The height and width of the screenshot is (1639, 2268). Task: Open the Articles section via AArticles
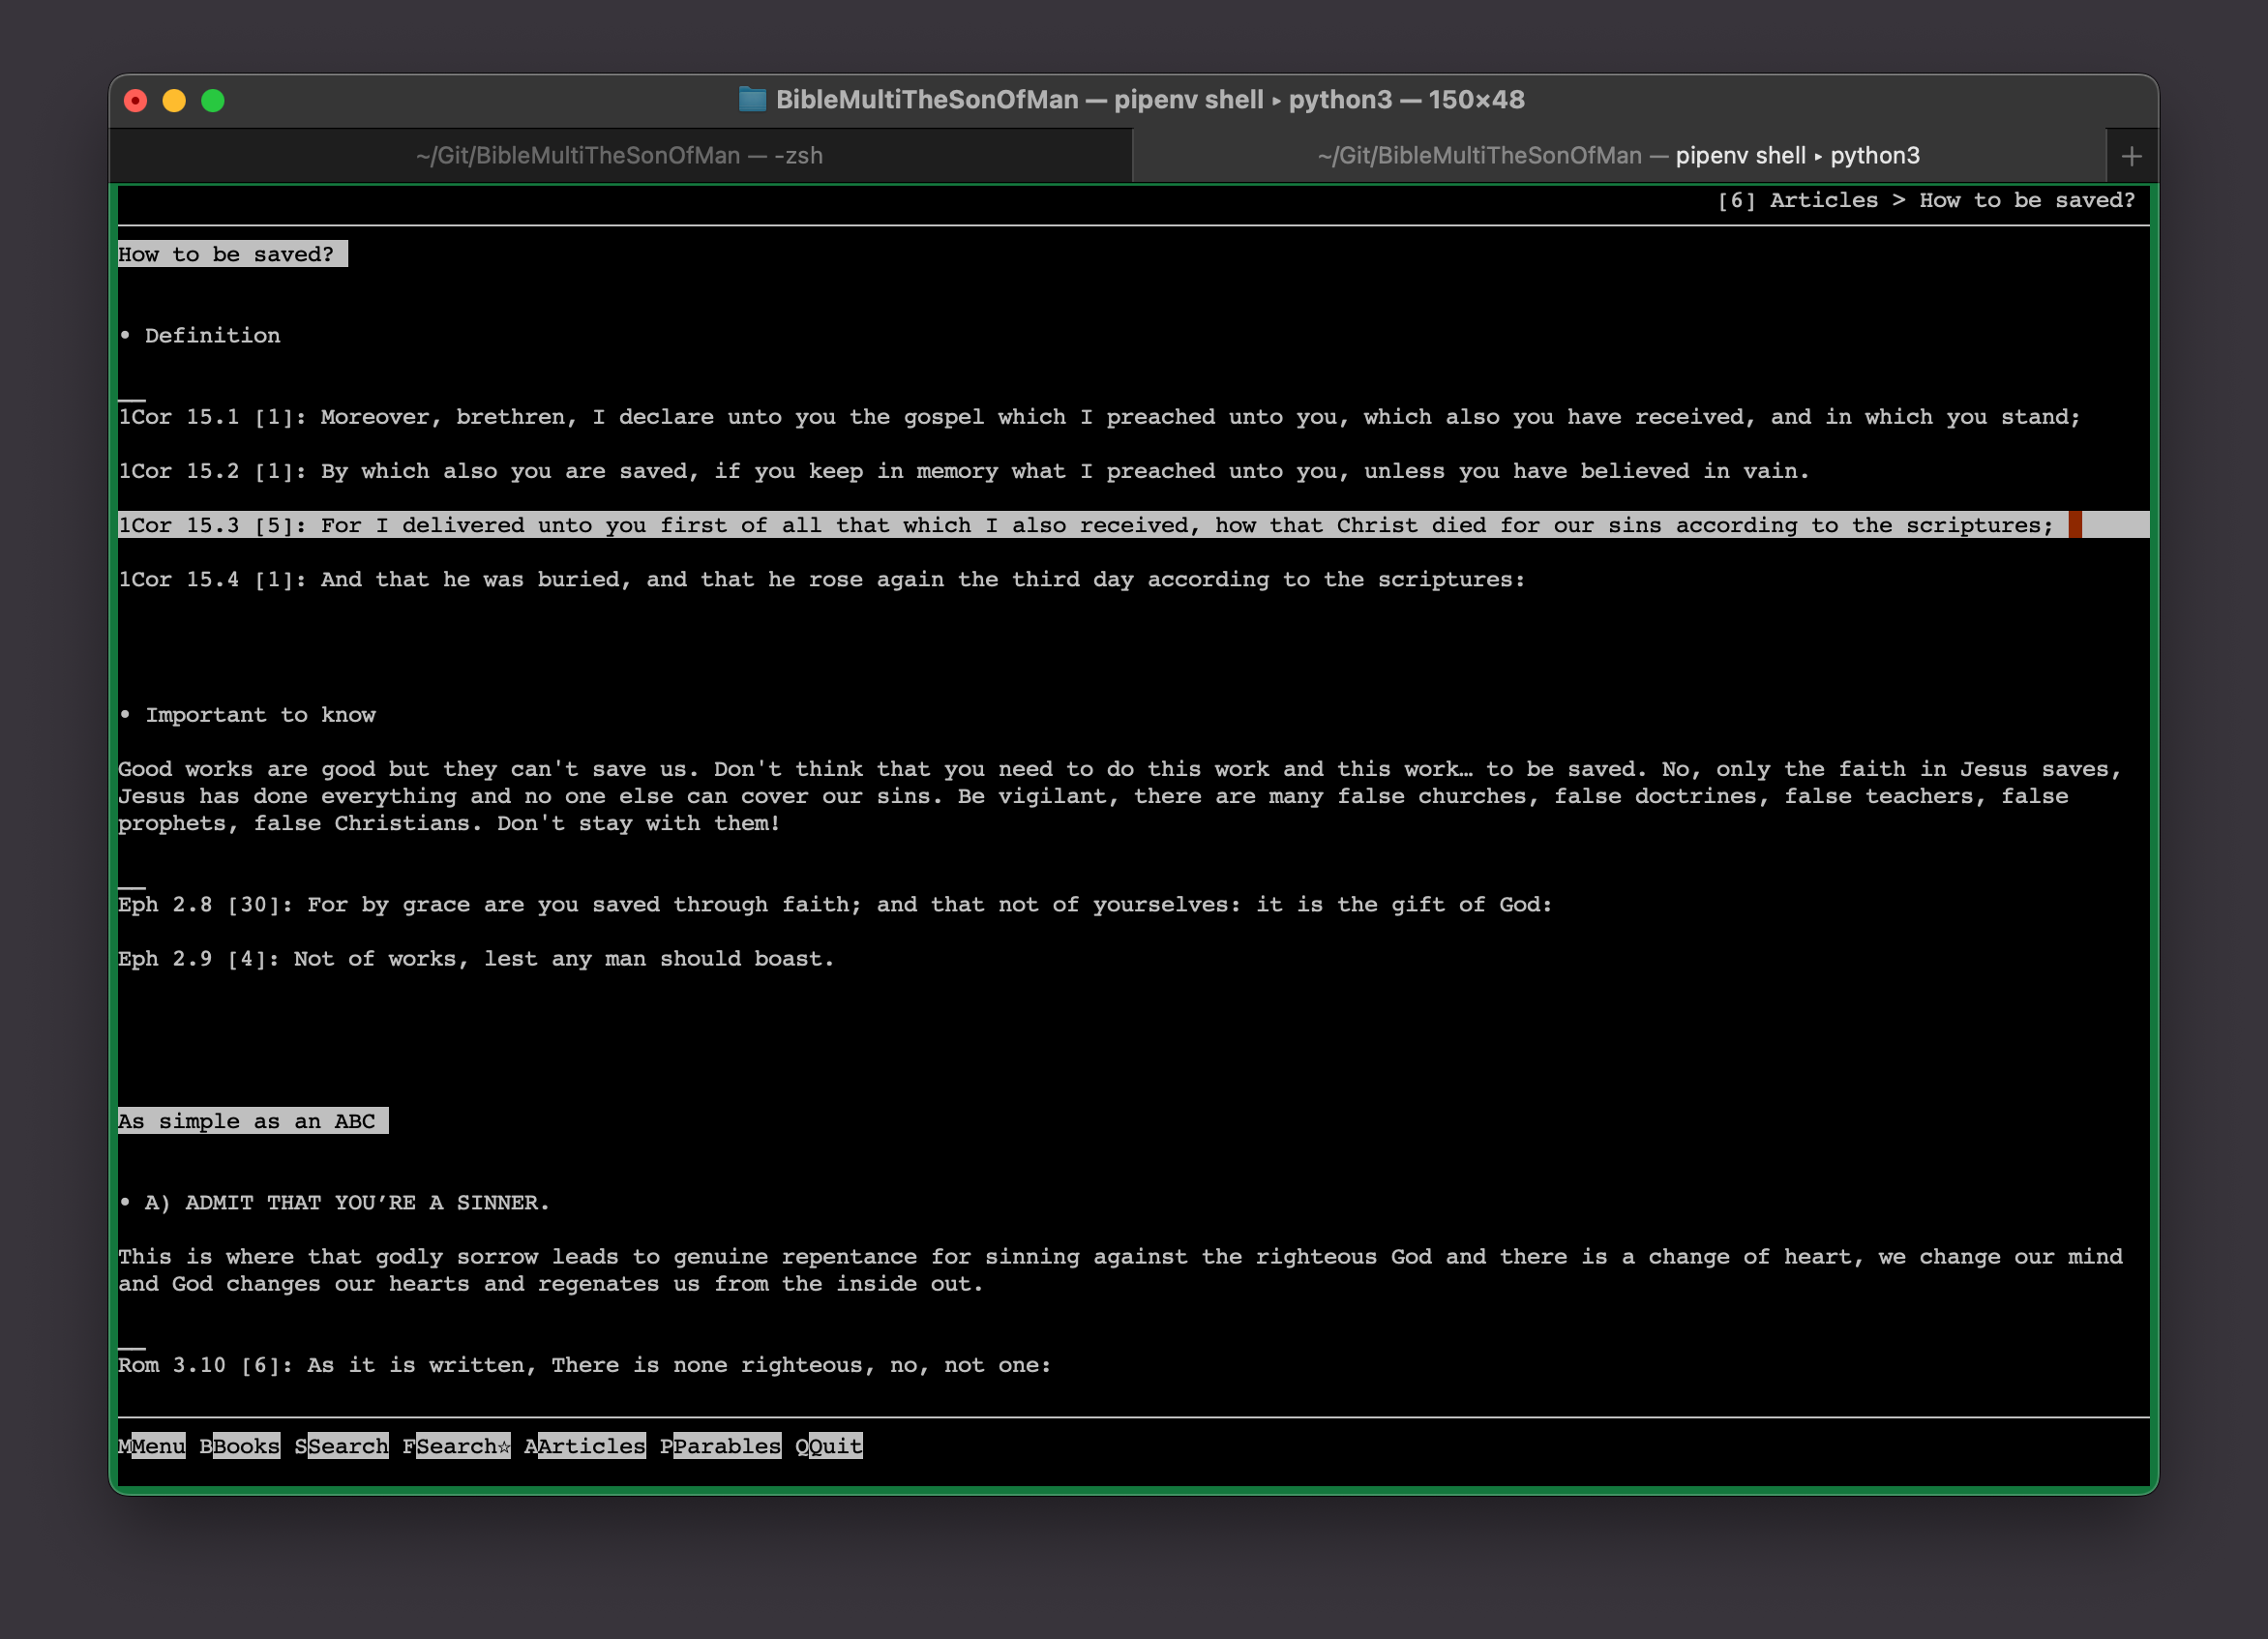click(584, 1445)
